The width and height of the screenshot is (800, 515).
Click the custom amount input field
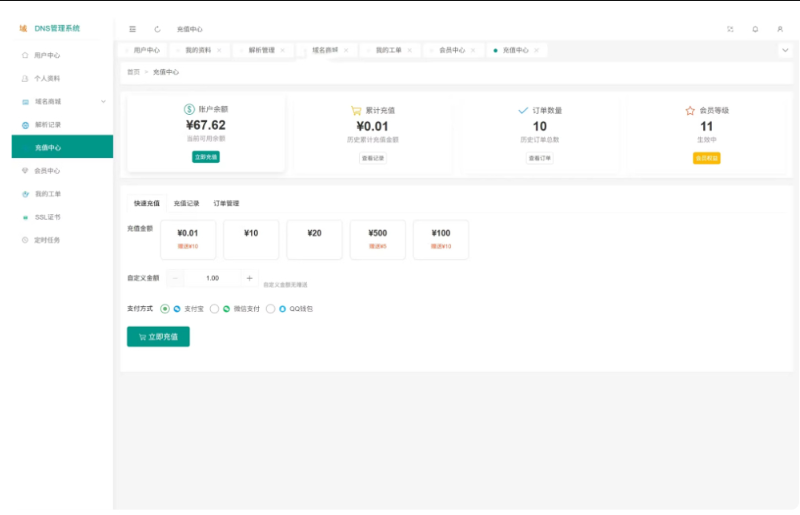[x=212, y=278]
